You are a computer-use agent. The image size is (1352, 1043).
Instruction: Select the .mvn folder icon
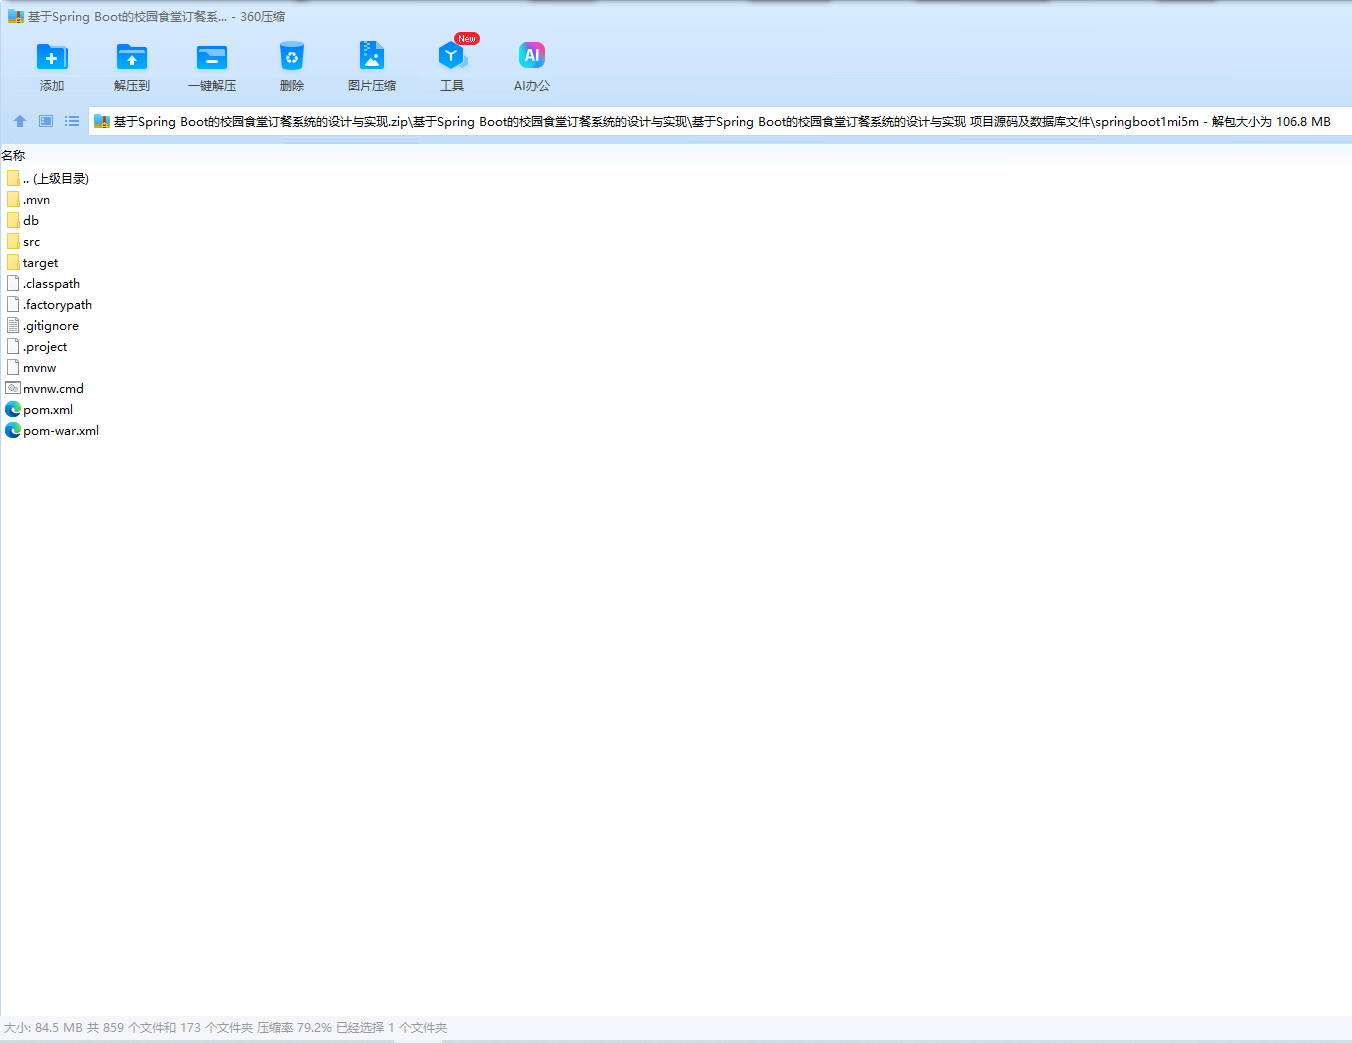click(13, 199)
